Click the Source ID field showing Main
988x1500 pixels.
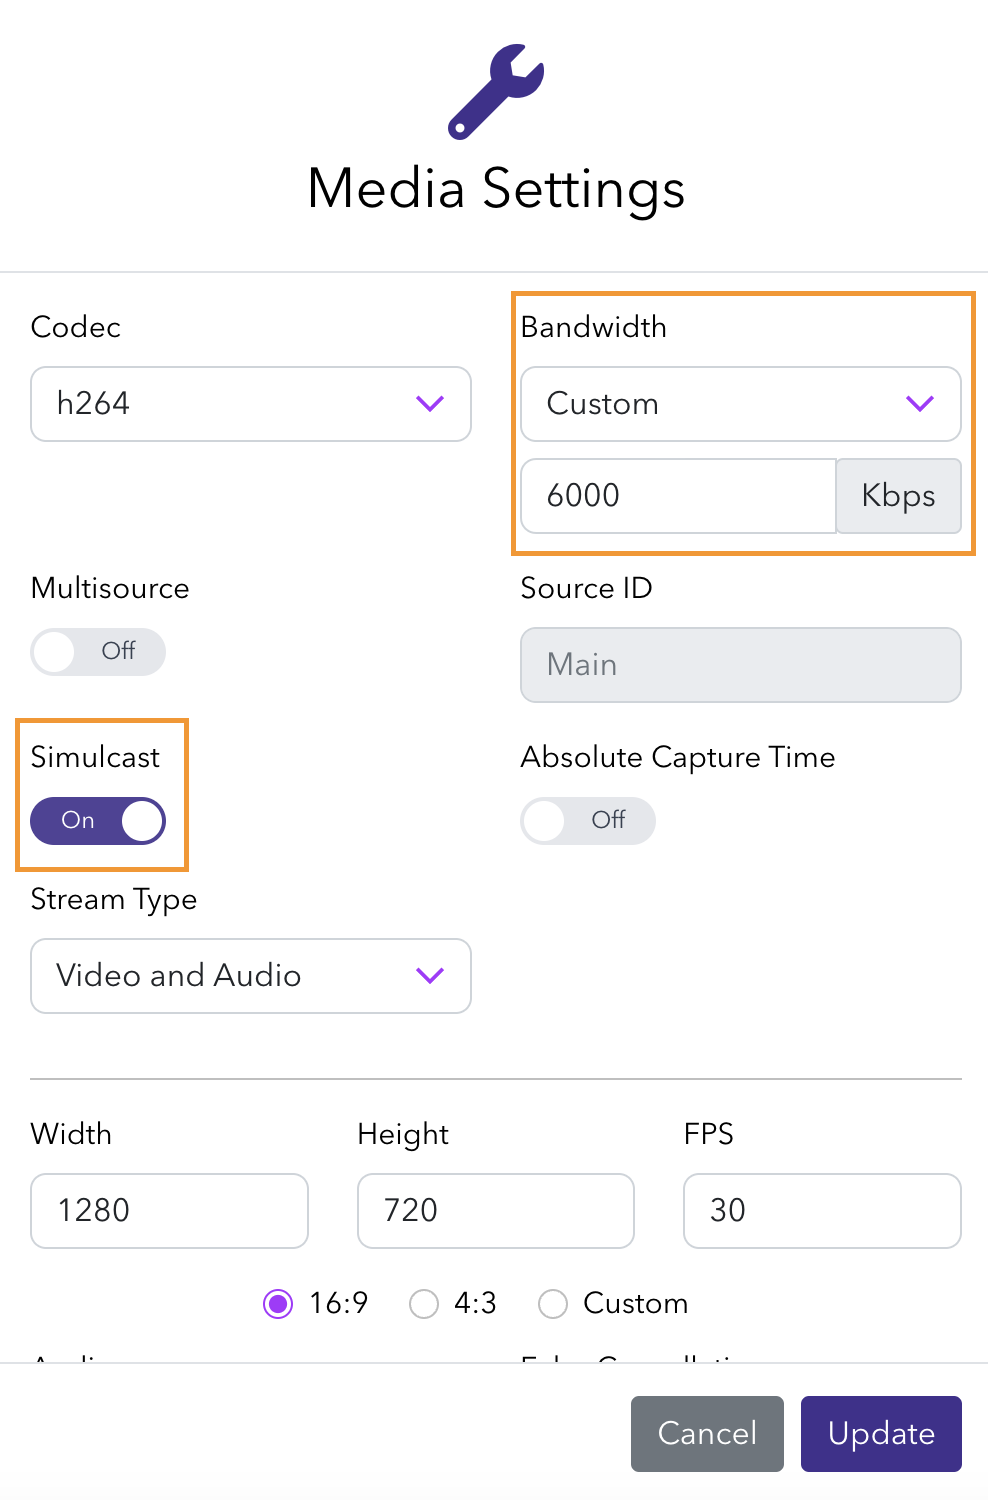coord(740,665)
